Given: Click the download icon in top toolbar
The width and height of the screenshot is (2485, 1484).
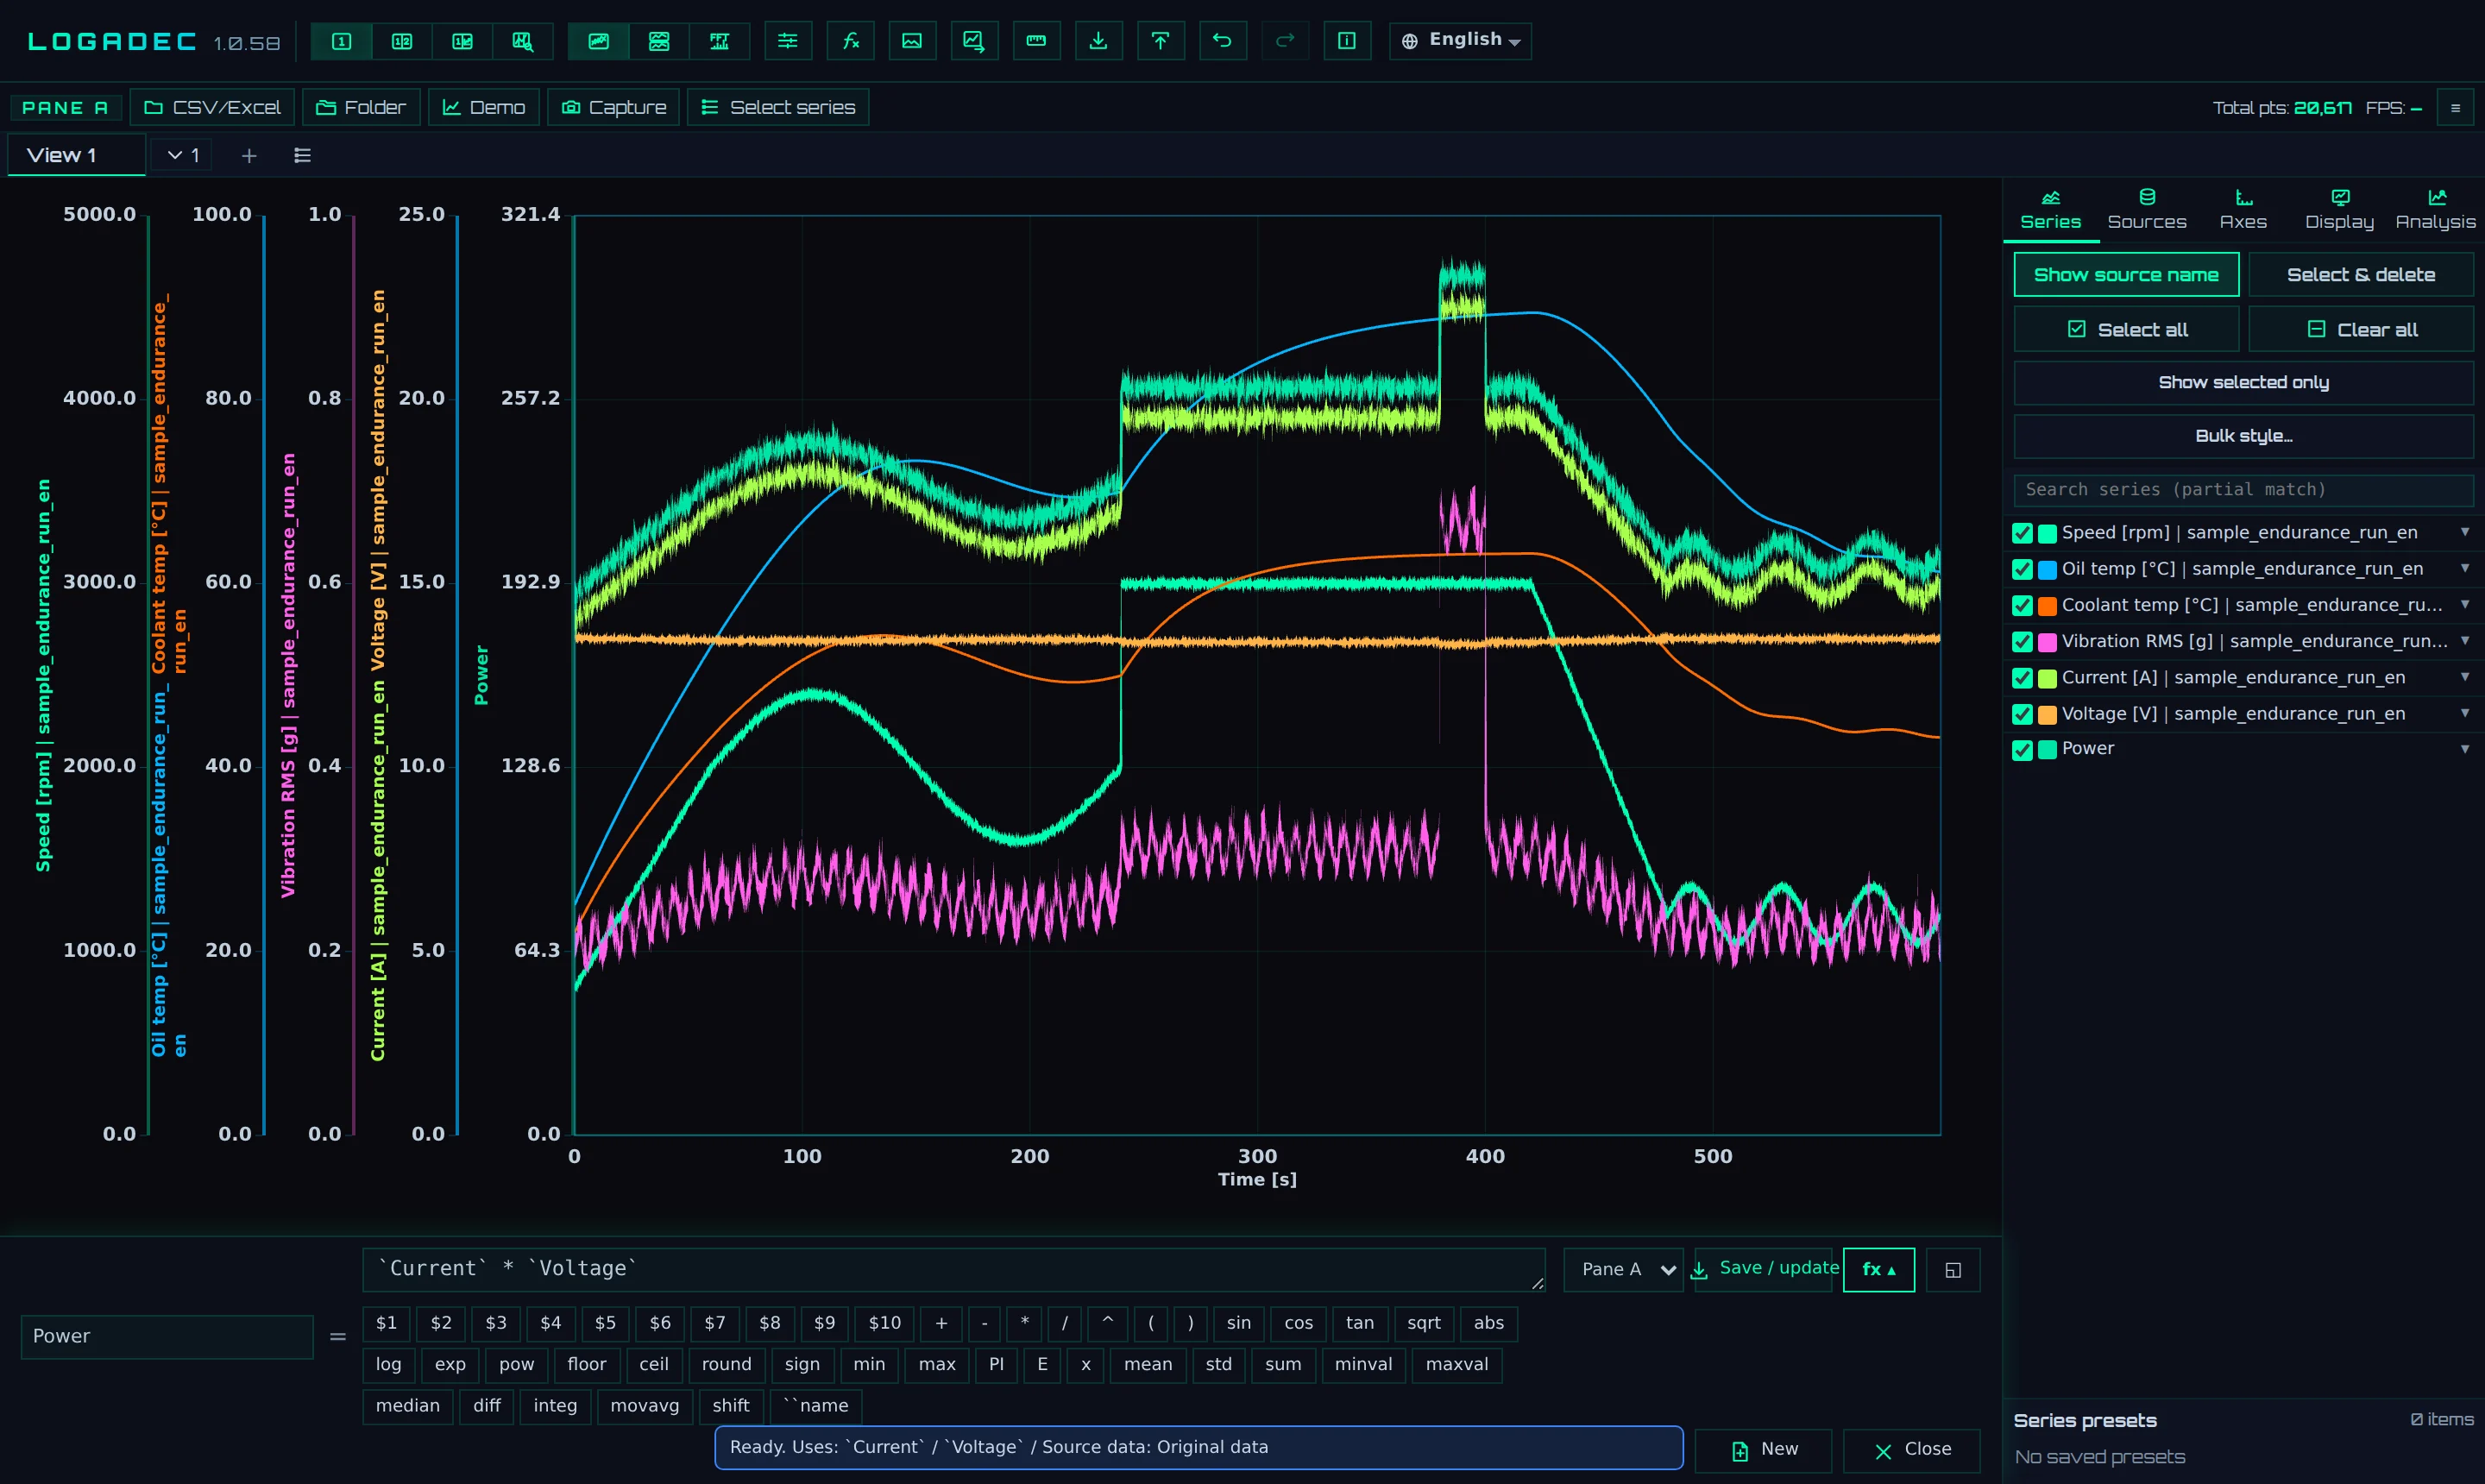Looking at the screenshot, I should point(1098,41).
